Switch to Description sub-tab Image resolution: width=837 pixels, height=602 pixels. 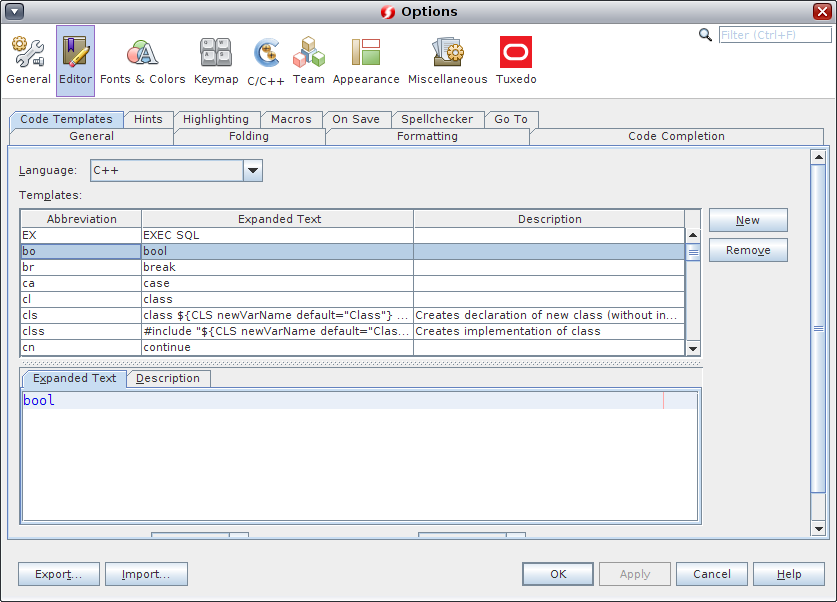[168, 378]
